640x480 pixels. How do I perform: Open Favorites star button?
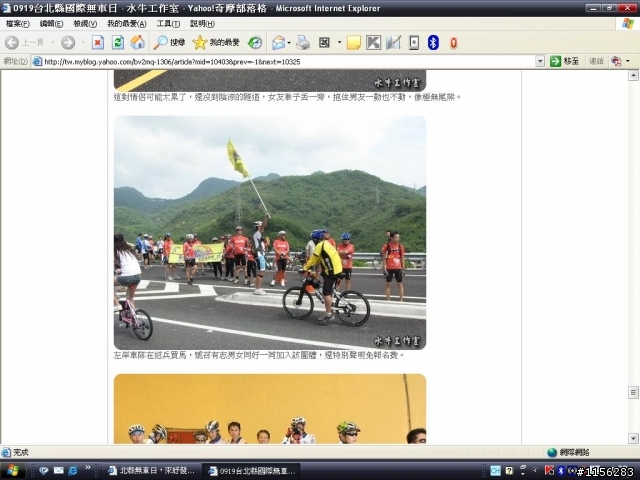pos(216,42)
